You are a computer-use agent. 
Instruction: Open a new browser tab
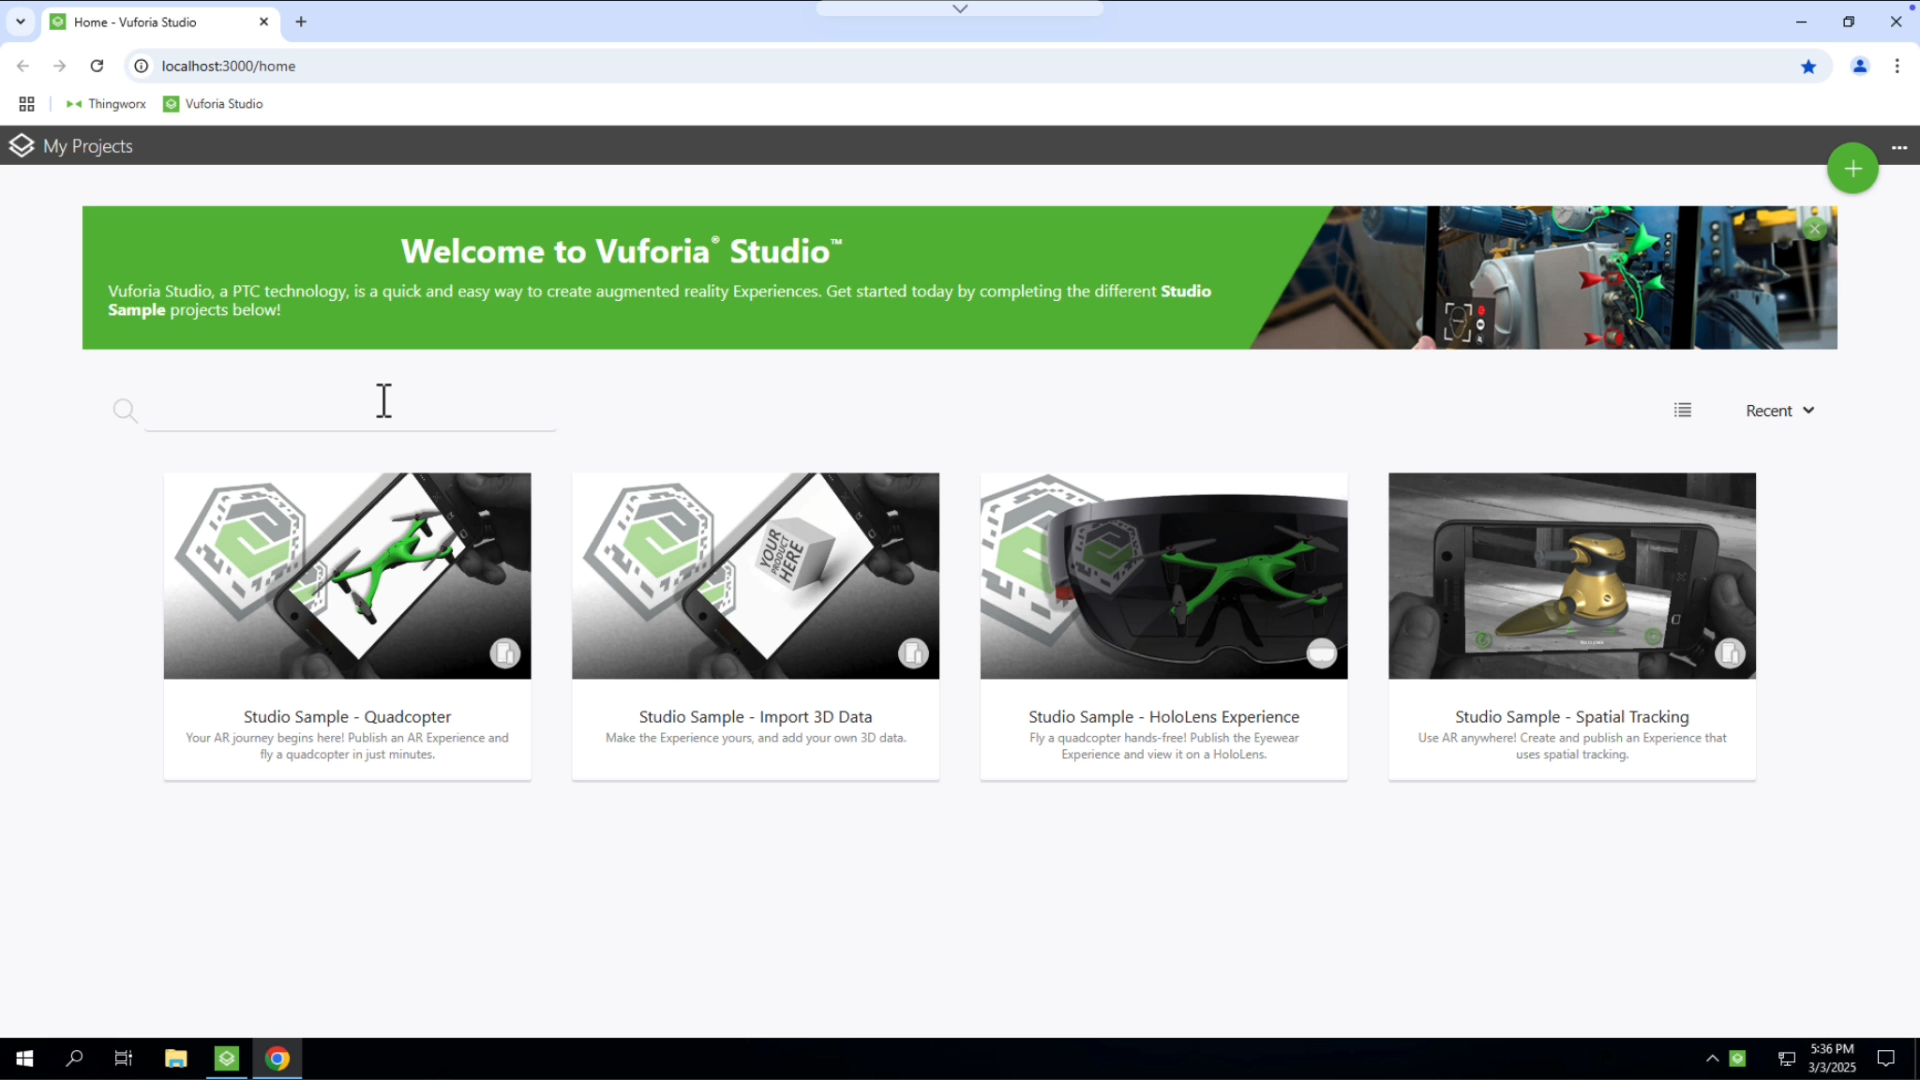301,22
